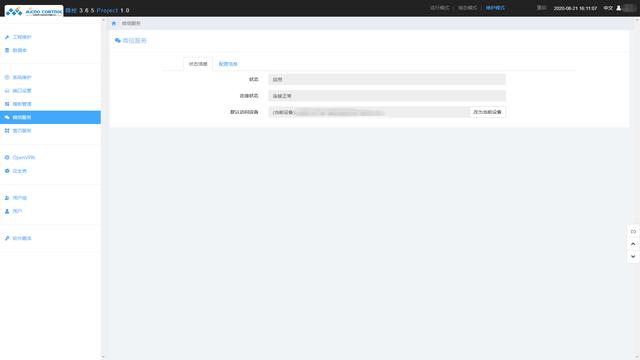Click the WeChat icon beside page title
Screen dimensions: 640x360
click(x=118, y=40)
